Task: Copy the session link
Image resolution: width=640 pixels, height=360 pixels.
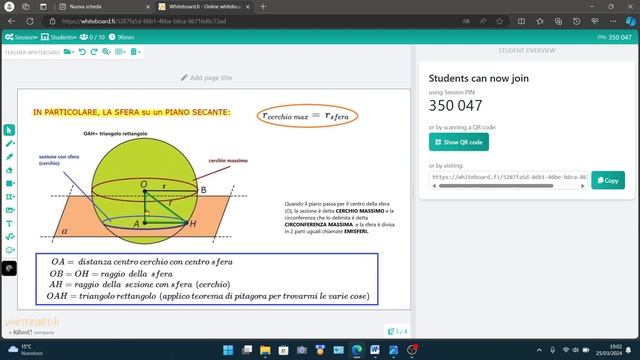Action: click(608, 180)
